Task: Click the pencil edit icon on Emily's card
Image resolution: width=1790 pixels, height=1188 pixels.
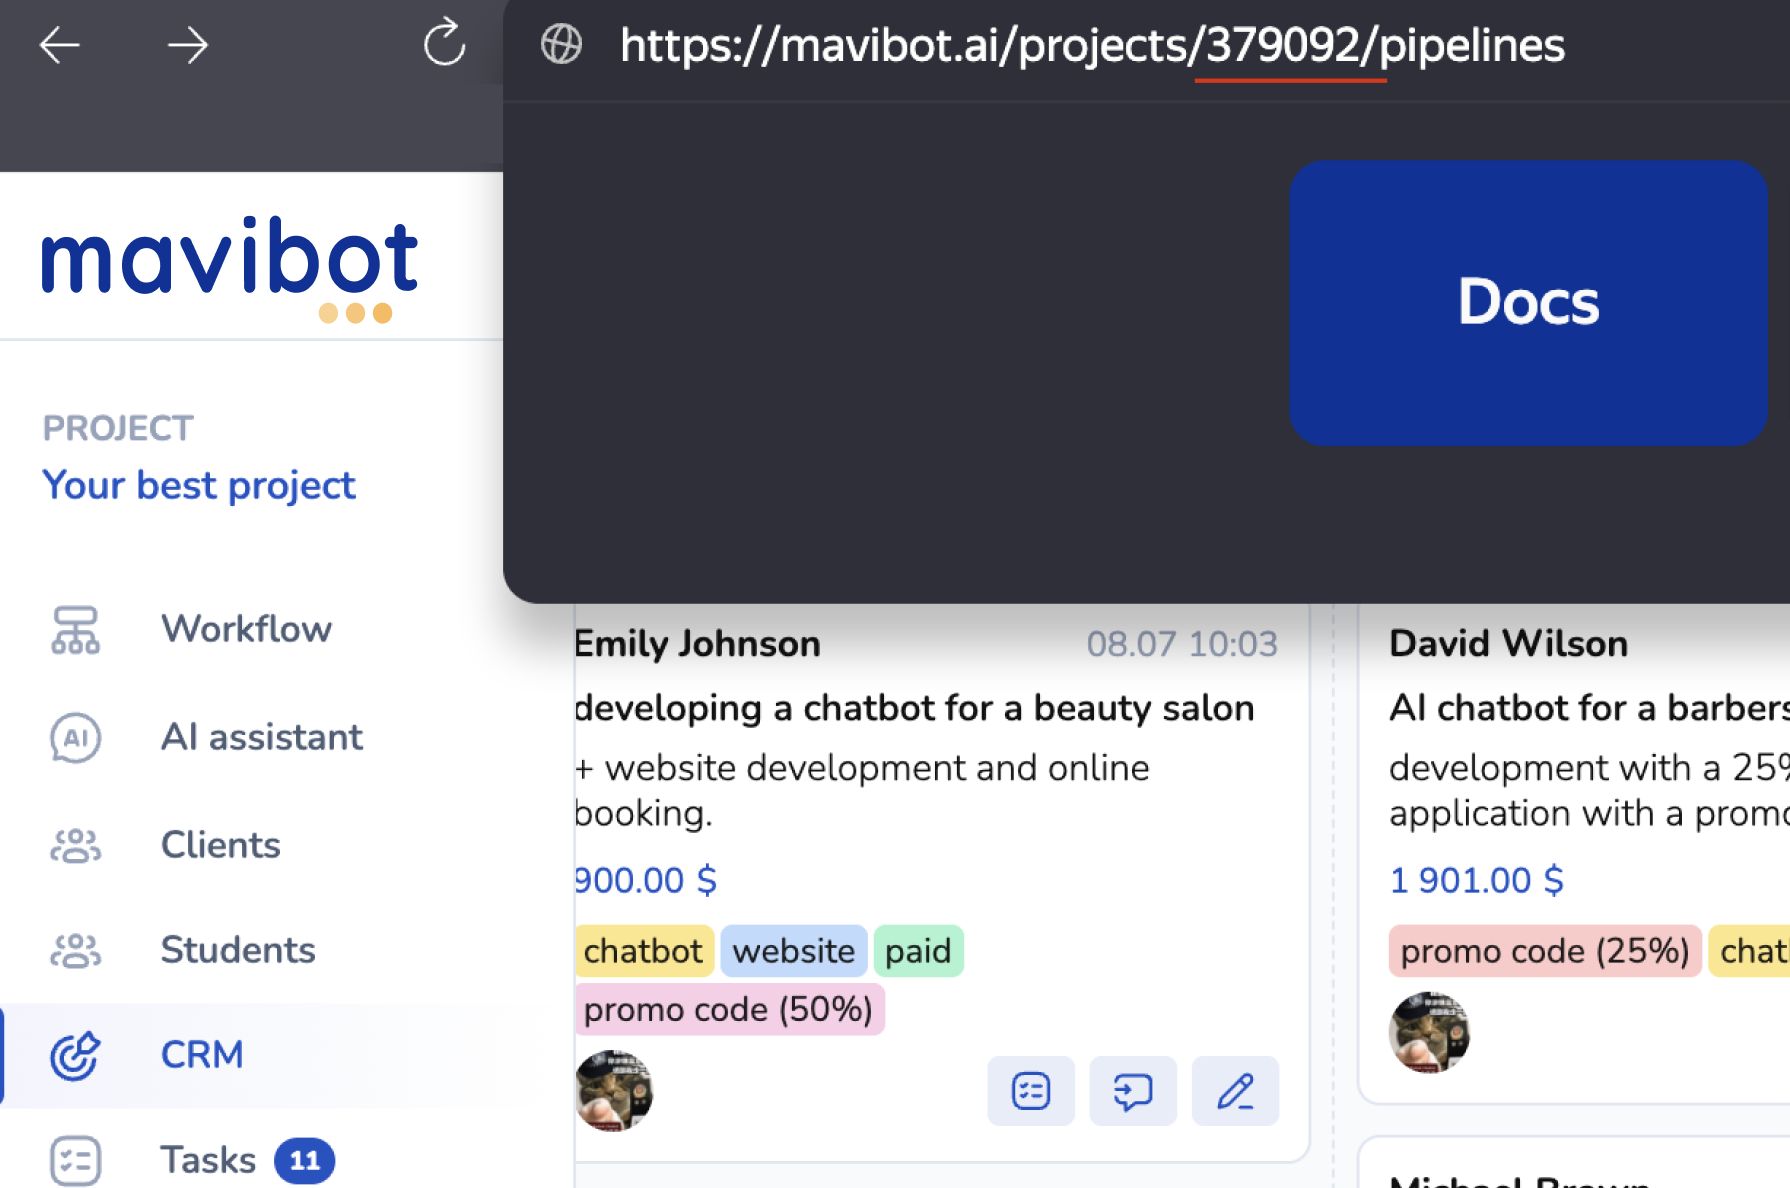Action: 1235,1091
